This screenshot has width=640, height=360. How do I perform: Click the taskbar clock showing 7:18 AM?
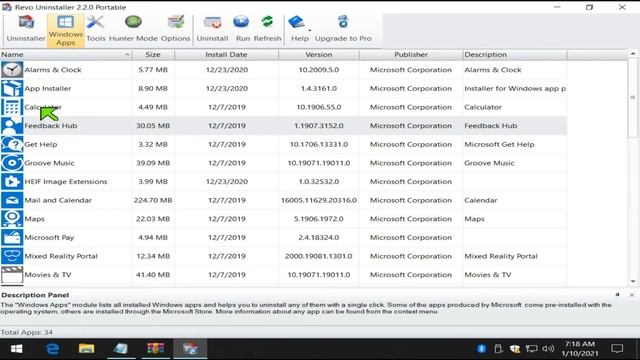coord(580,349)
